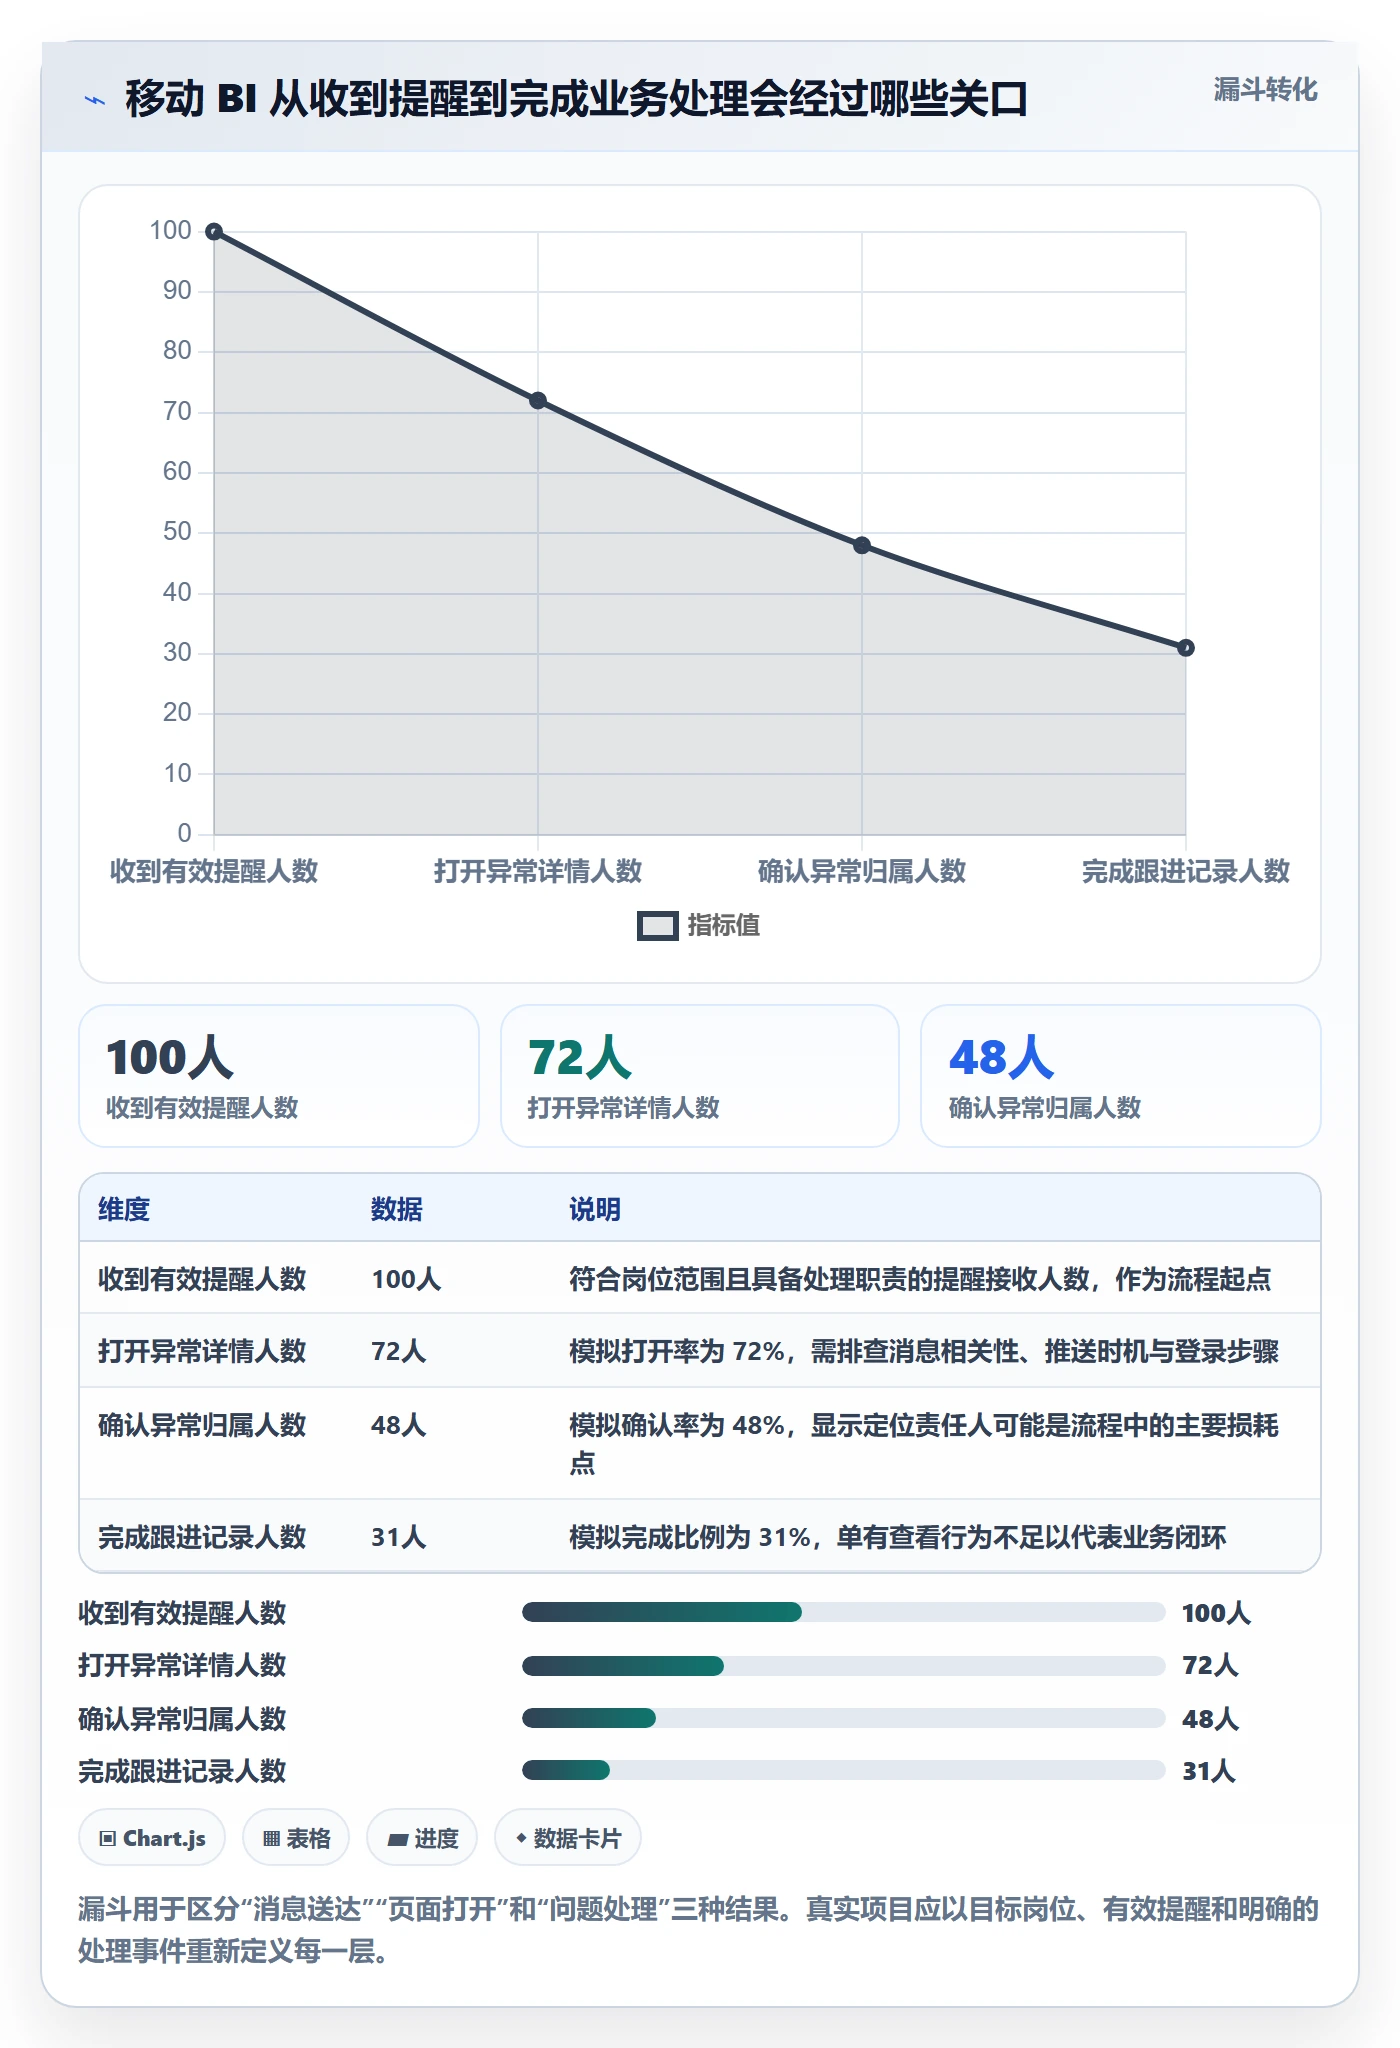Click the main title 移动 BI heading
The image size is (1400, 2048).
577,99
